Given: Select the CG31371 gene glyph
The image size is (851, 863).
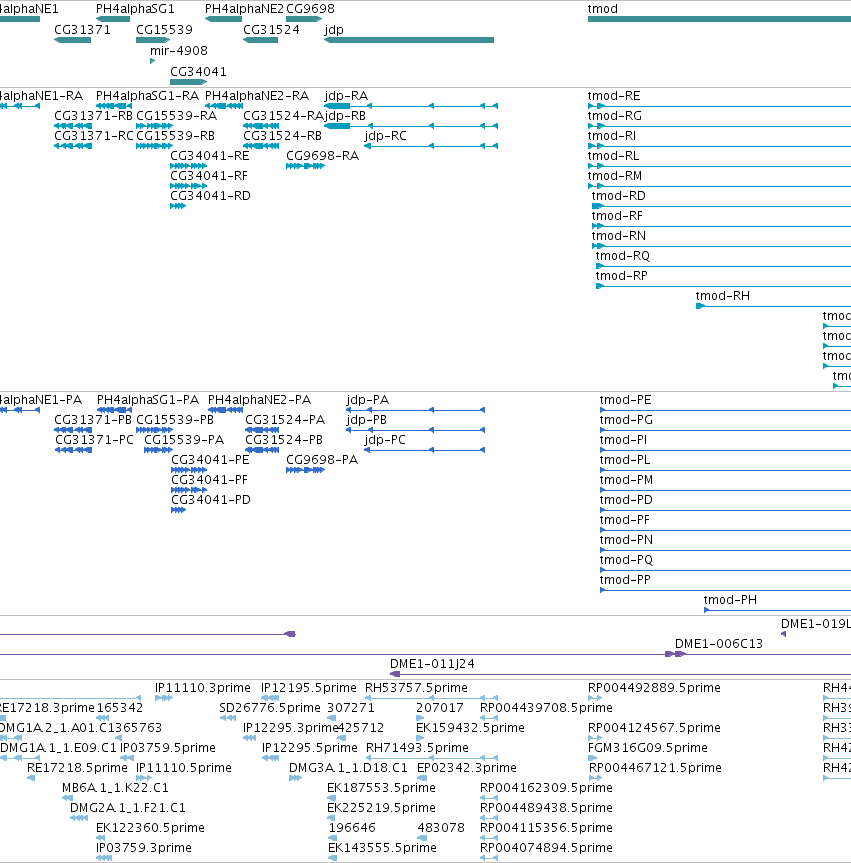Looking at the screenshot, I should (x=72, y=40).
